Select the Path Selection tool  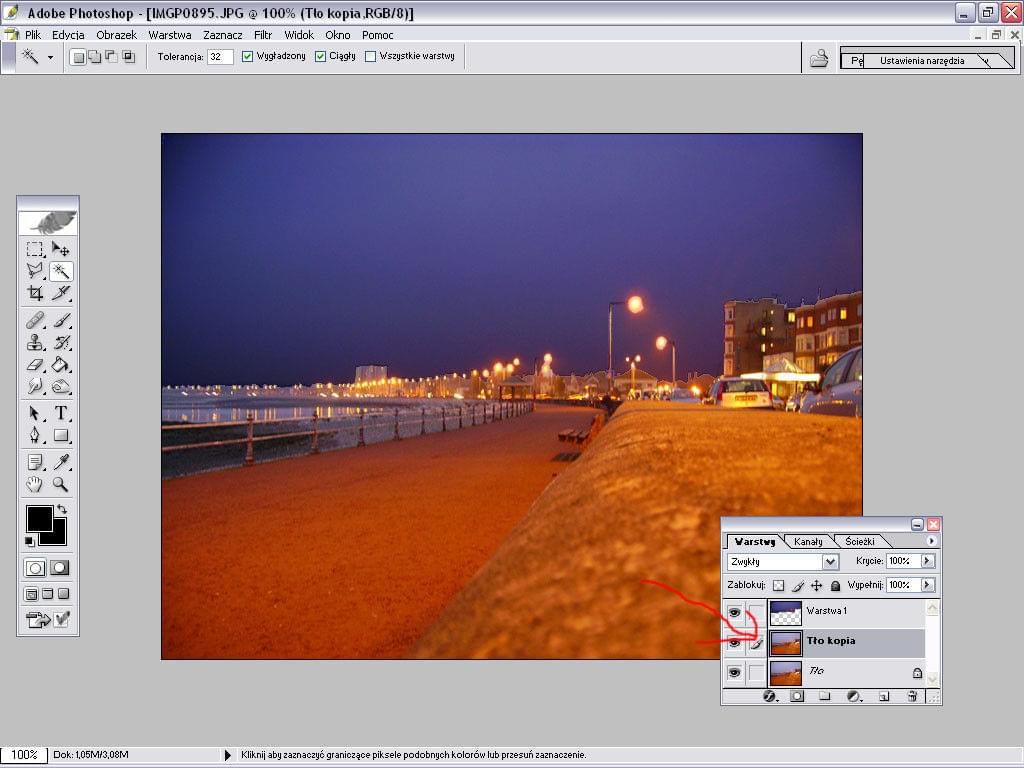[x=35, y=413]
